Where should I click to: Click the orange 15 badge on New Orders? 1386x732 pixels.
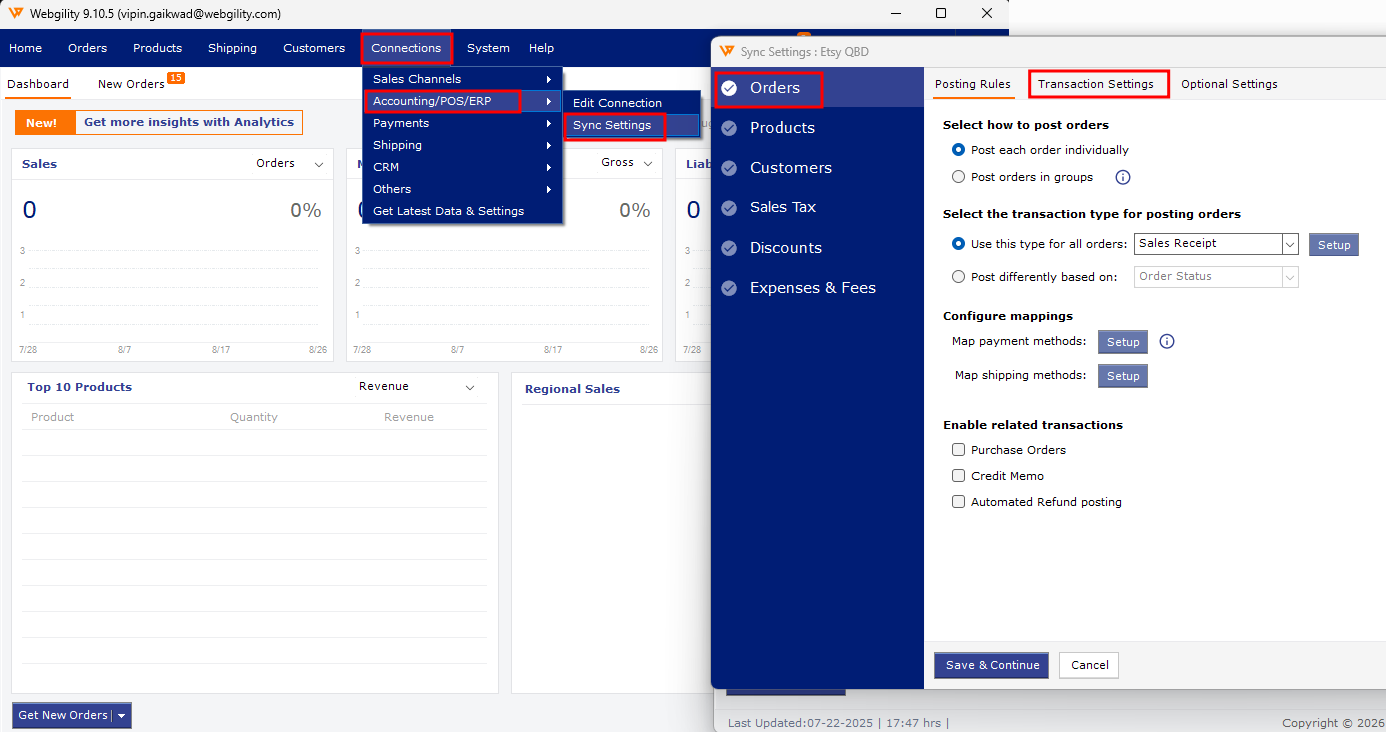175,78
